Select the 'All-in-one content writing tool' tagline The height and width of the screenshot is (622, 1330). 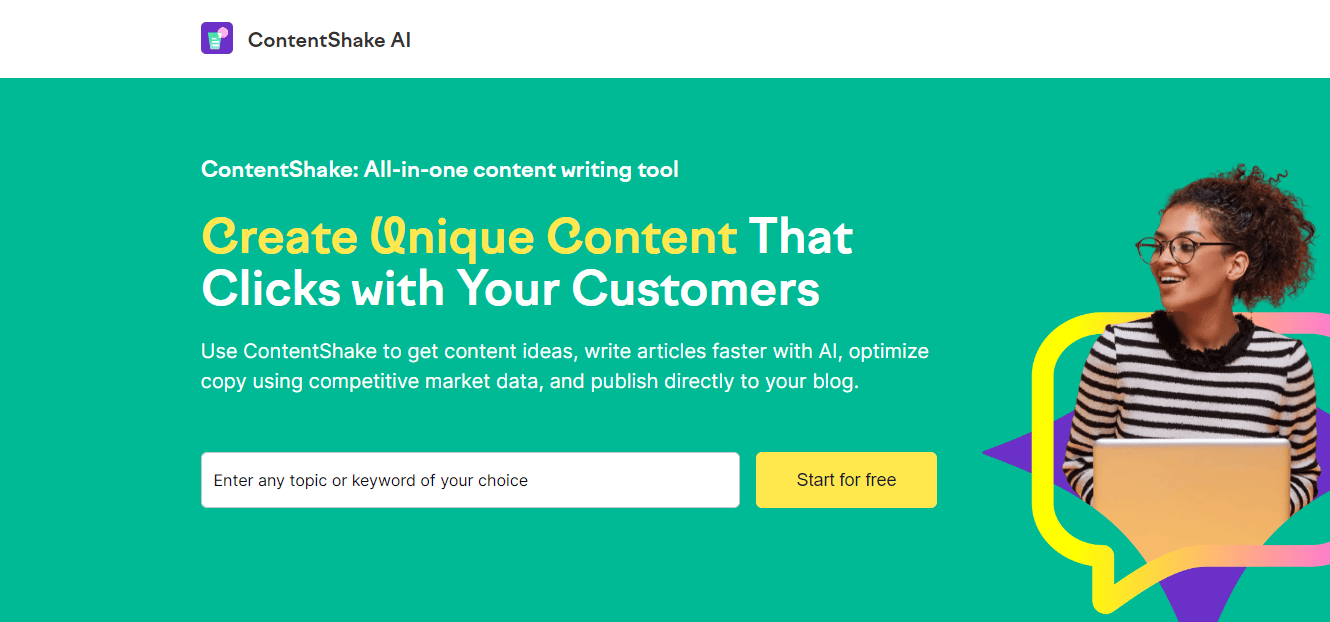point(440,169)
